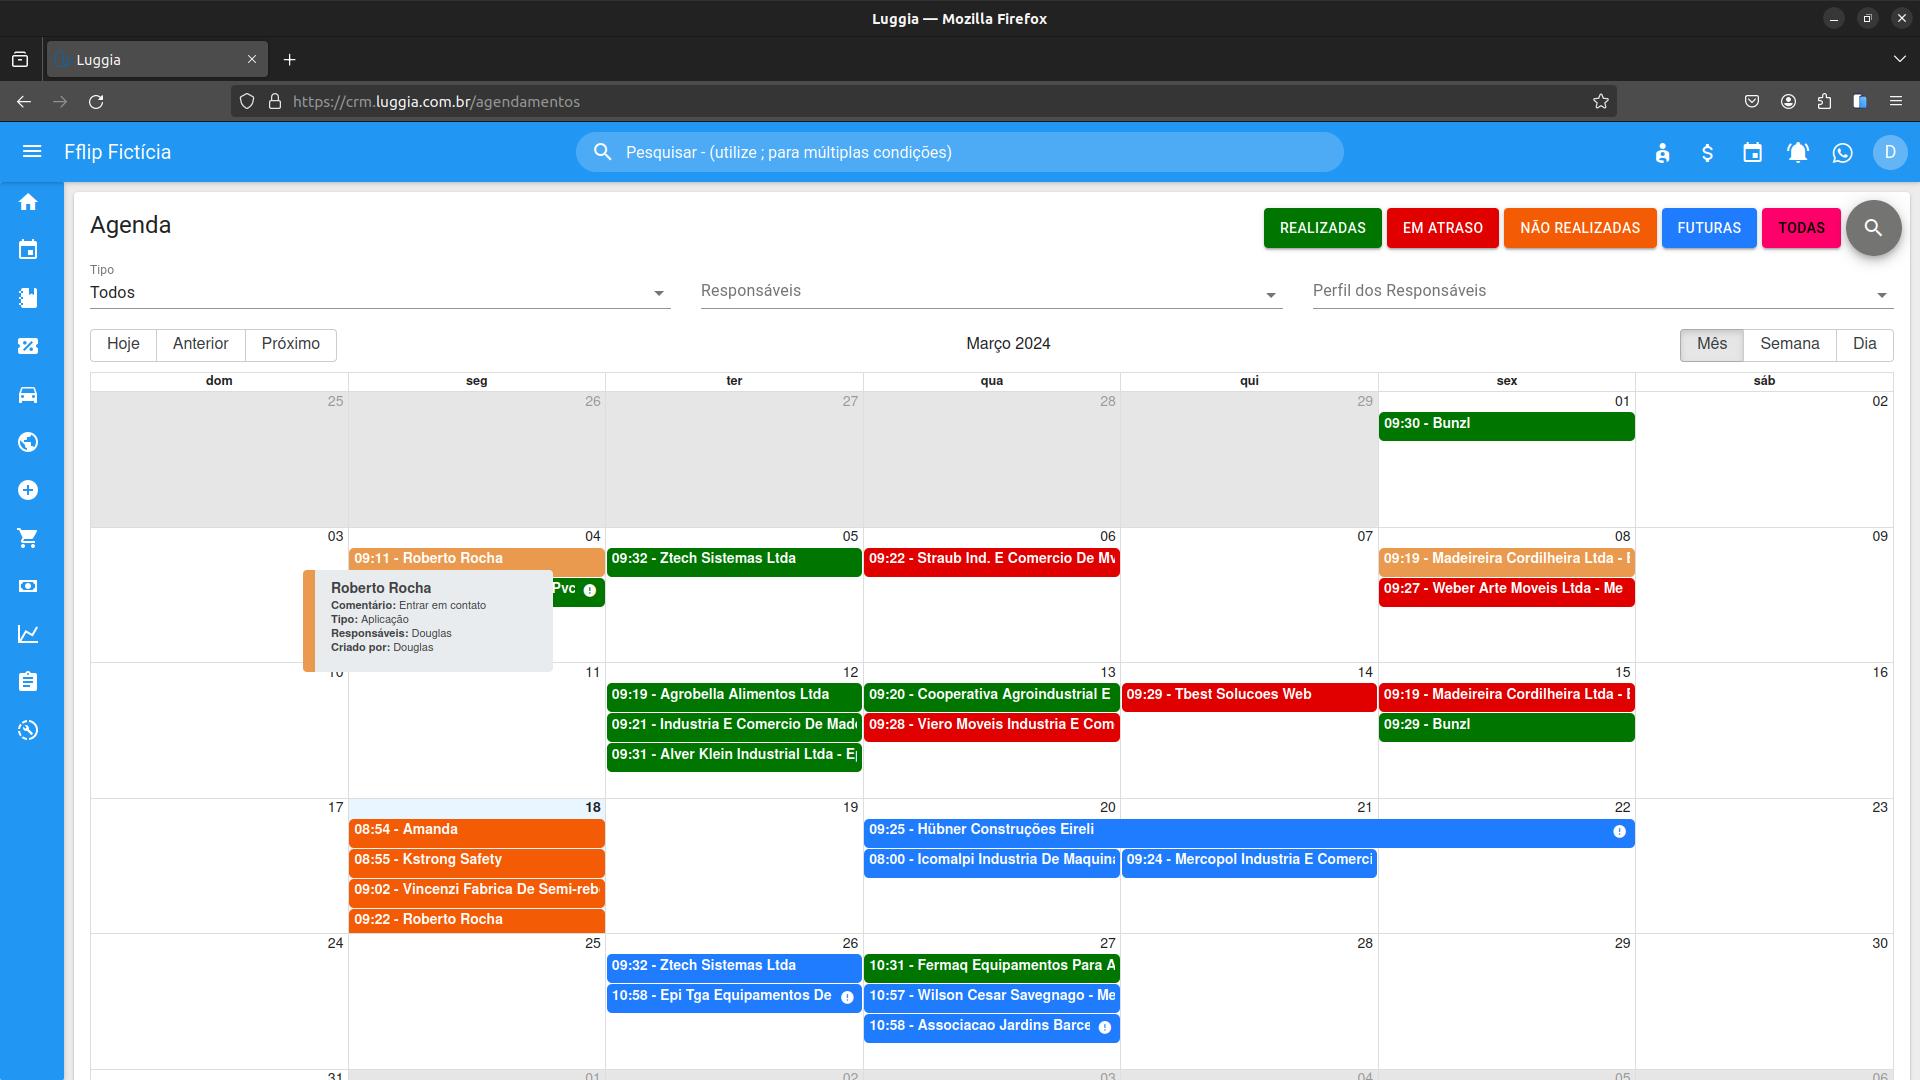Switch the calendar to Dia view
Viewport: 1920px width, 1080px height.
point(1864,344)
